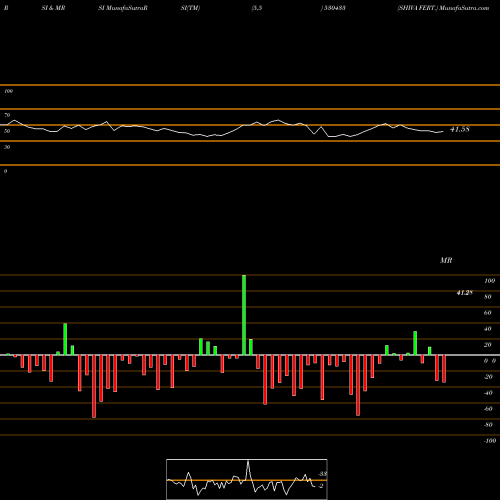Click the stock code 539483

[334, 8]
